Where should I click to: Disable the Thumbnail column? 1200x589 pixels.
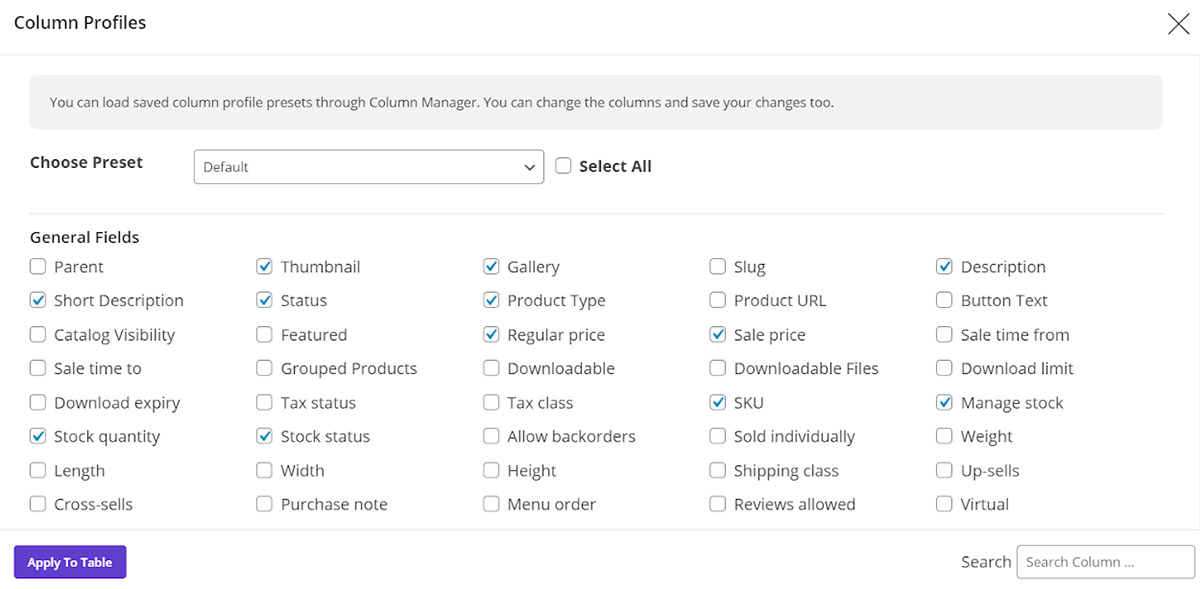[x=264, y=266]
